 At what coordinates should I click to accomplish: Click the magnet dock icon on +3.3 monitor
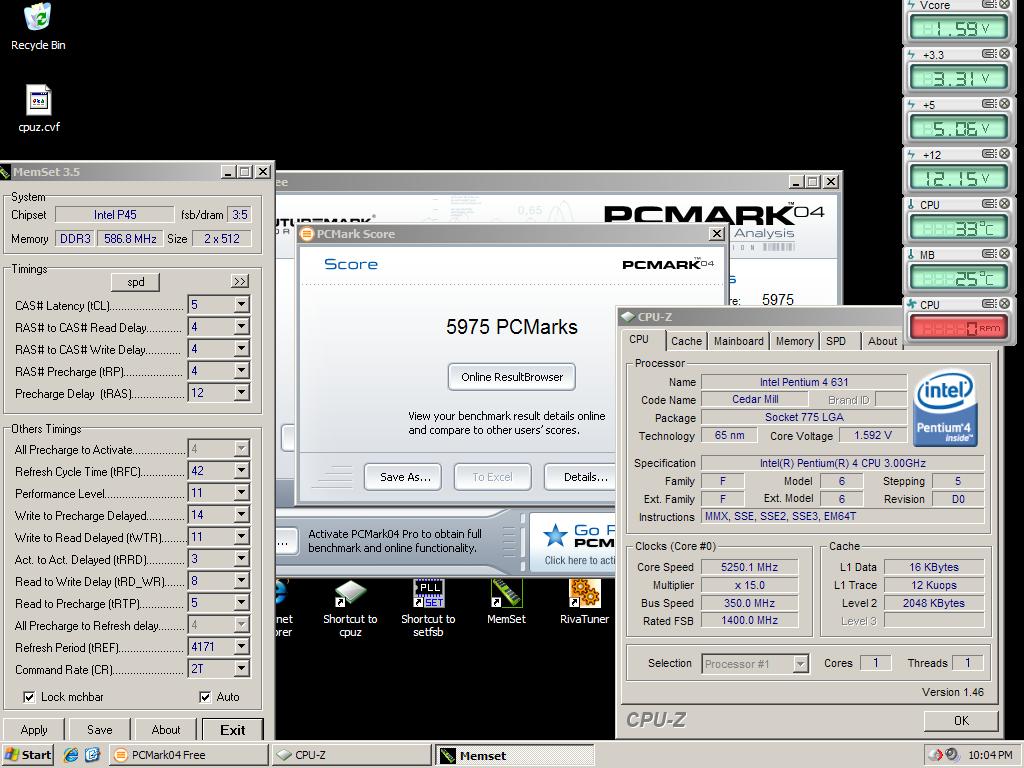[x=989, y=54]
